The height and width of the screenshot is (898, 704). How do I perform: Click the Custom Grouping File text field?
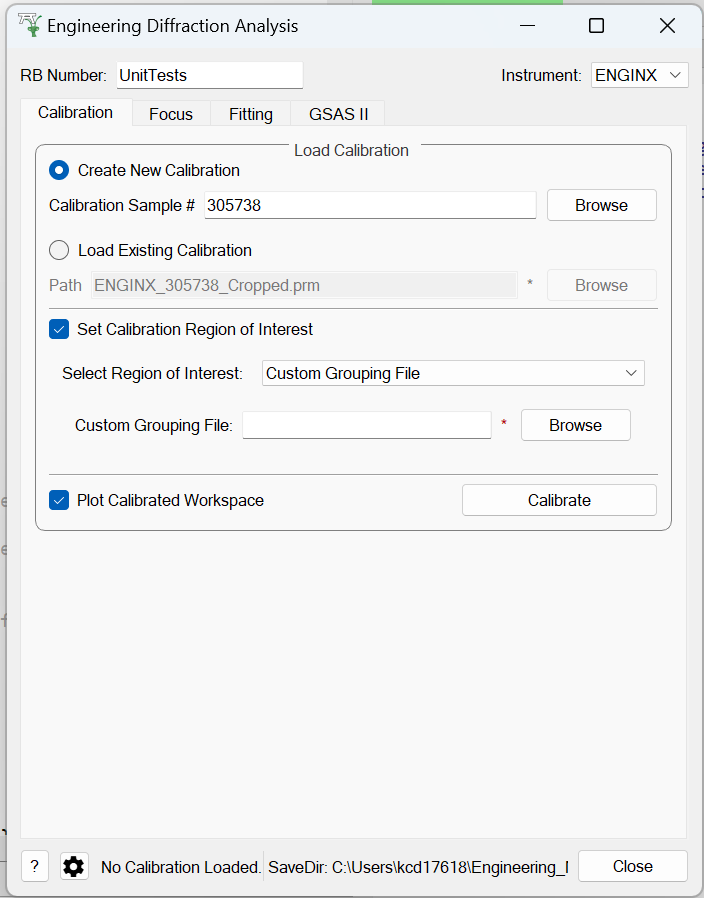point(367,425)
